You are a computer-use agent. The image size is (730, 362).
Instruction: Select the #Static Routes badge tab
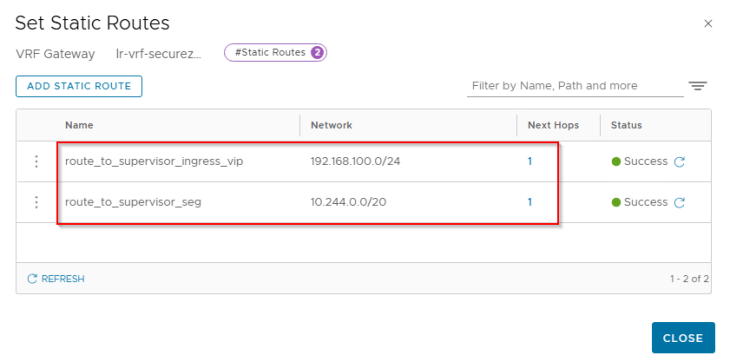(x=275, y=53)
